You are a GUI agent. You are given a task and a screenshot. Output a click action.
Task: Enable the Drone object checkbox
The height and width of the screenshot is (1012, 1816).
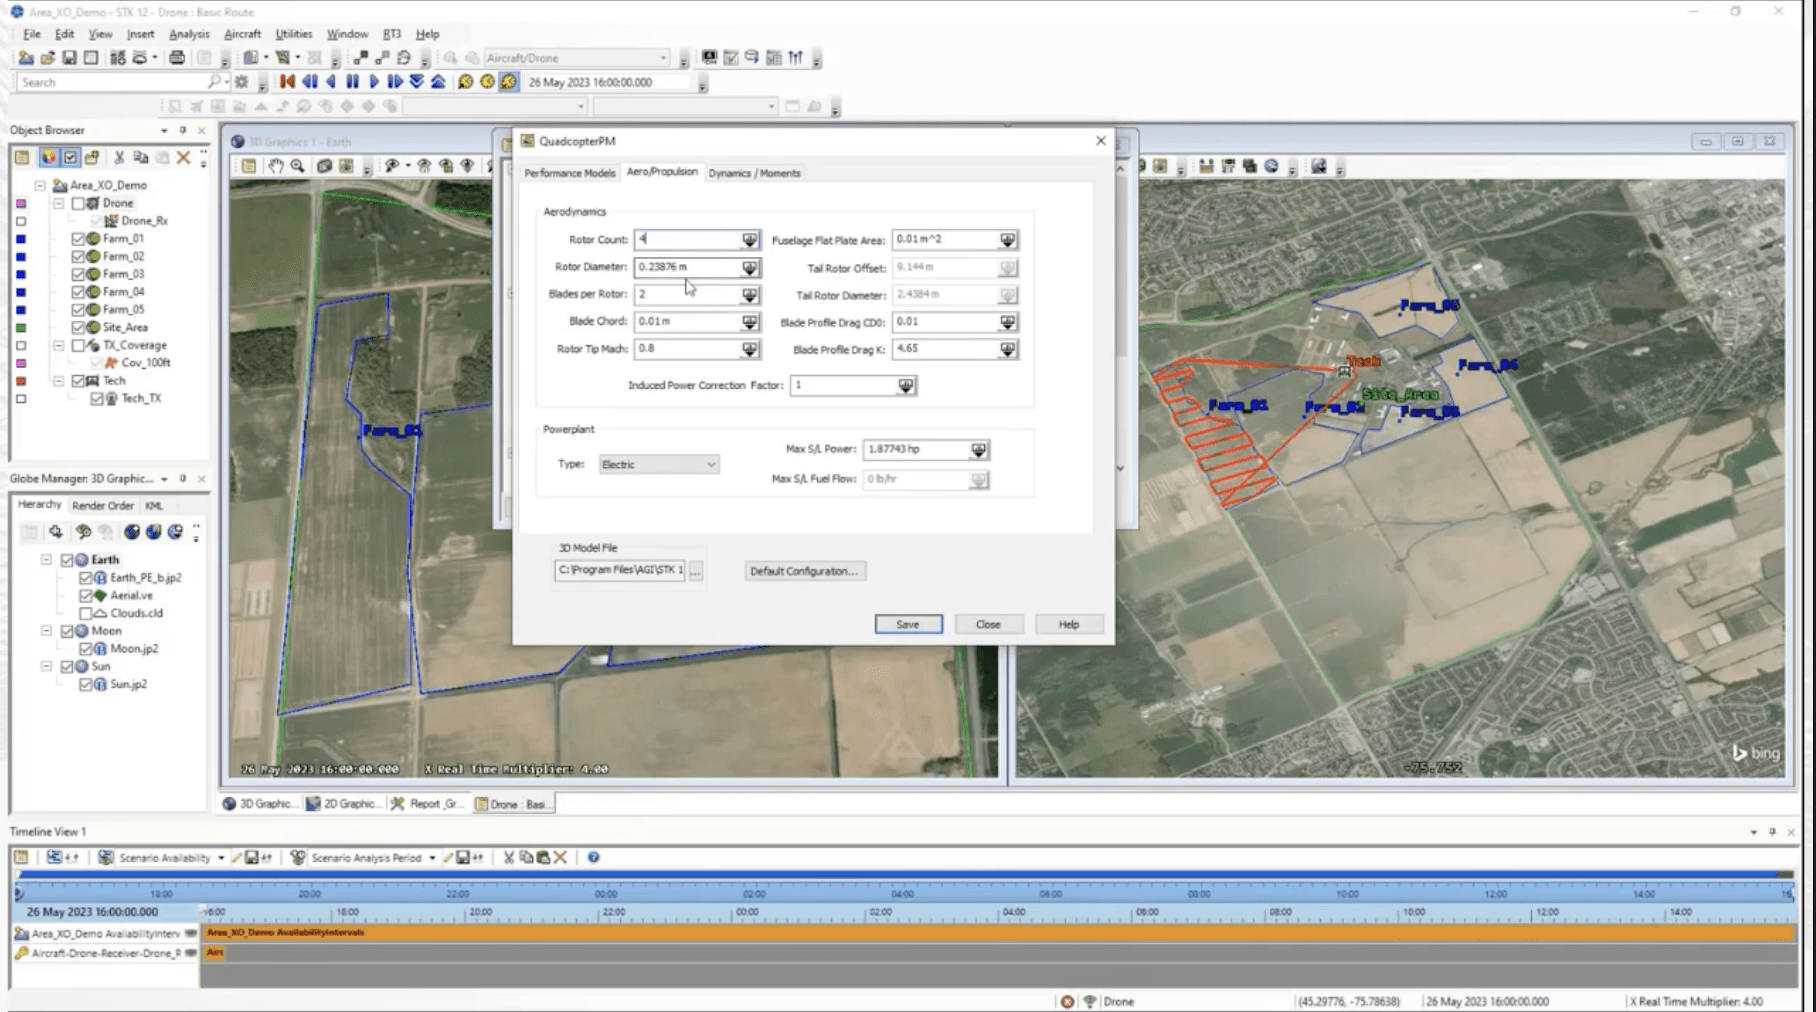[79, 203]
